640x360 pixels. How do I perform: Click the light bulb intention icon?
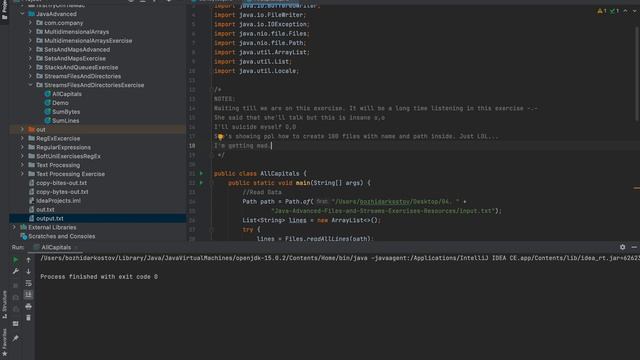[x=220, y=137]
